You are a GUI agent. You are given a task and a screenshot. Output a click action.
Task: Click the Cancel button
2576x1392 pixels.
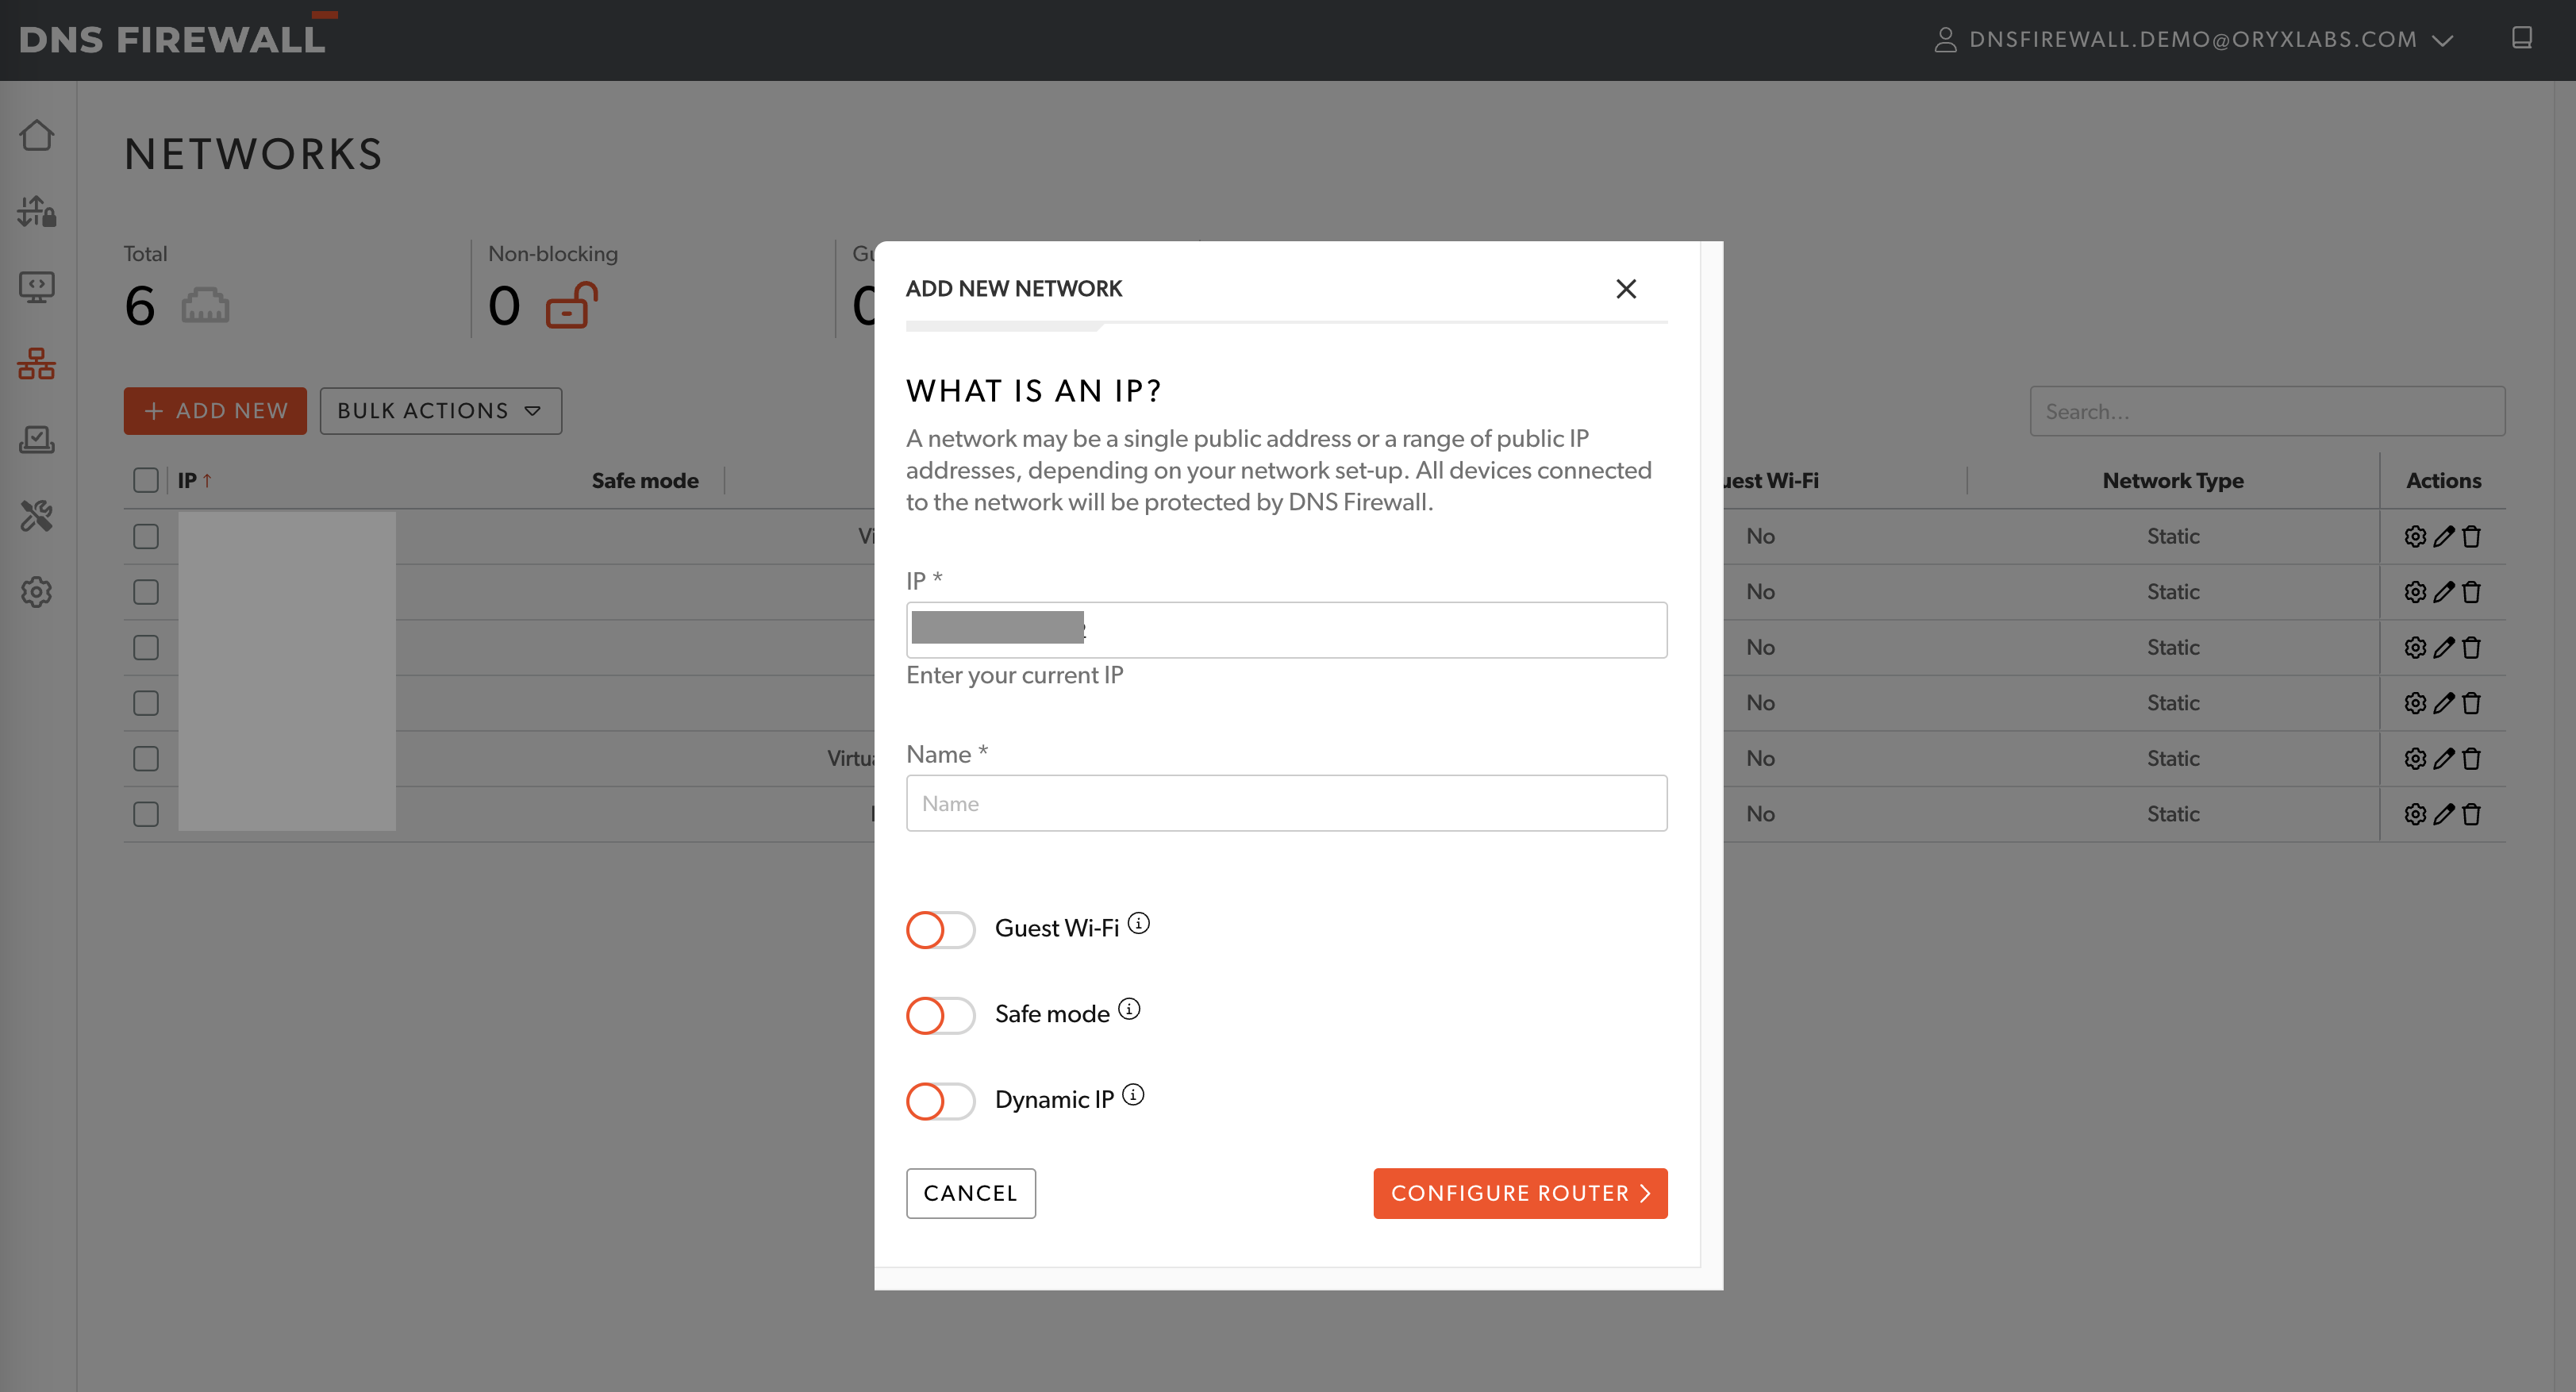(x=970, y=1193)
